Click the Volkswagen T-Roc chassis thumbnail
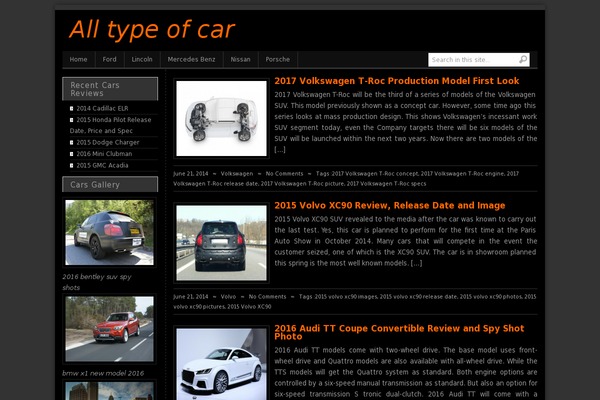Image resolution: width=600 pixels, height=400 pixels. (222, 118)
